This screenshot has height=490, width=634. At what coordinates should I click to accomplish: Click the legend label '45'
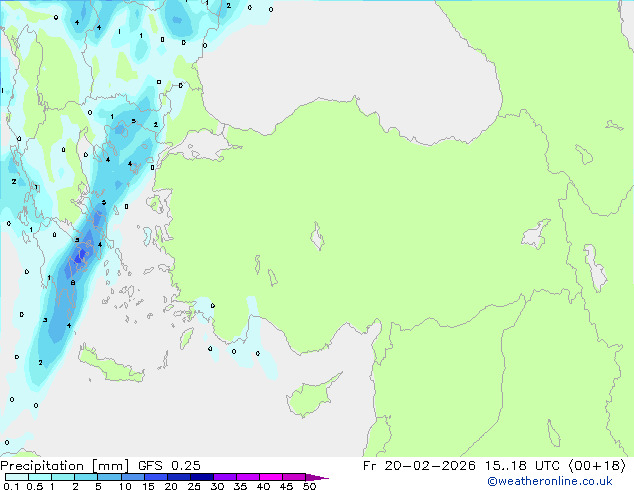tap(286, 486)
